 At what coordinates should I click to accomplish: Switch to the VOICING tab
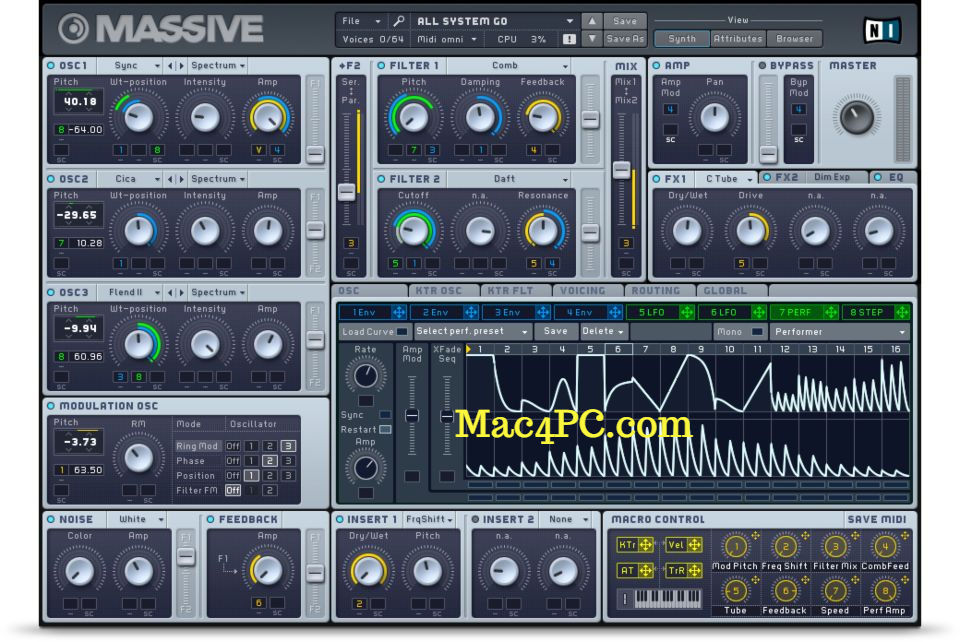[x=588, y=291]
